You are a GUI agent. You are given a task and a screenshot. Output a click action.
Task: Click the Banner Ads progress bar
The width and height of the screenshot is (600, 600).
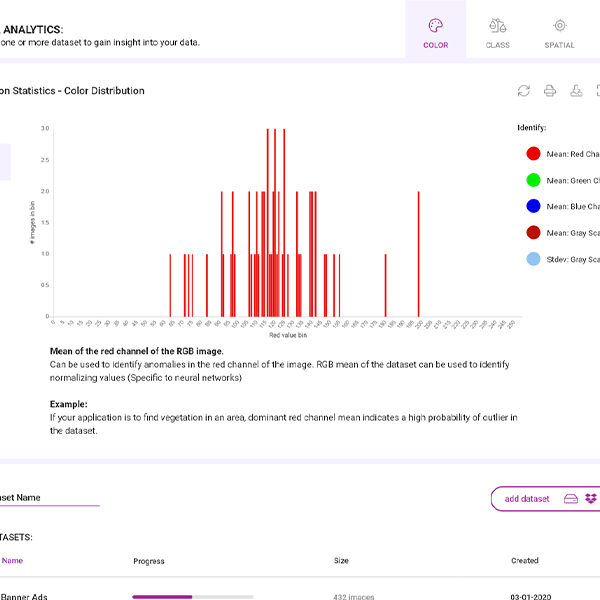pos(192,596)
